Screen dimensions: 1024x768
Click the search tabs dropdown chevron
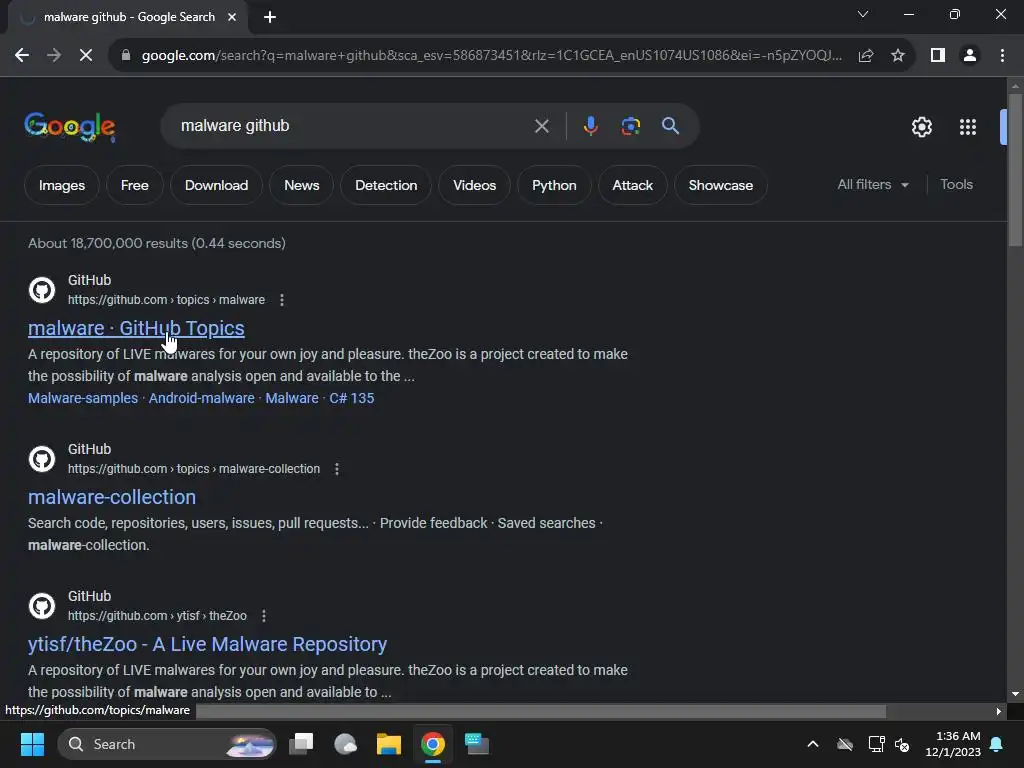point(863,14)
